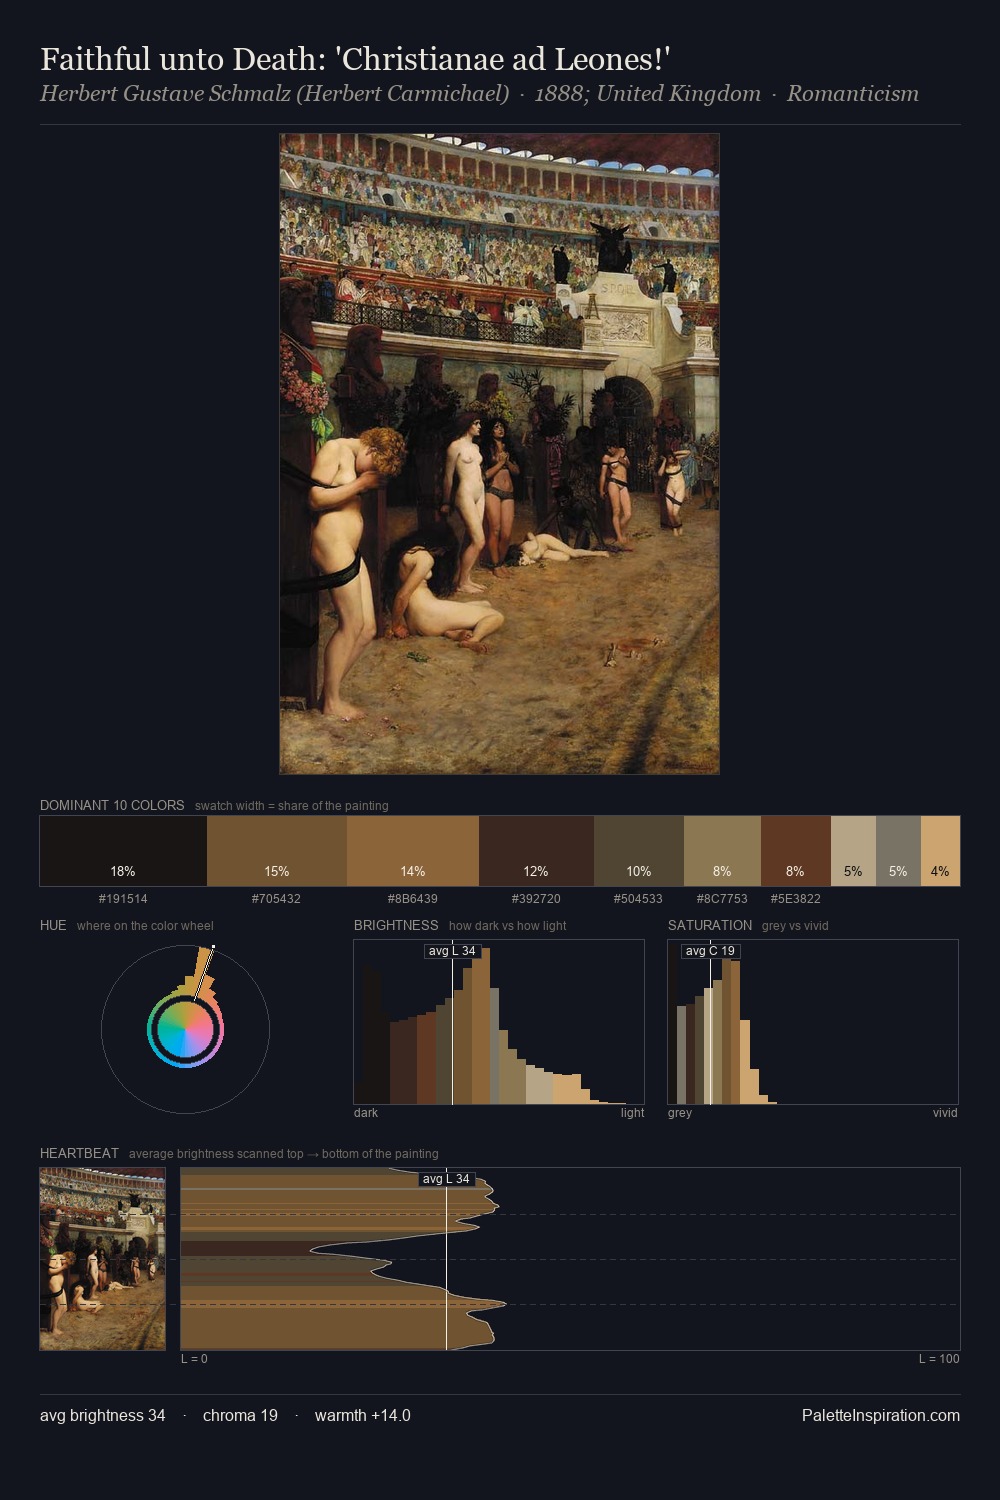Click the 'vivid' axis label under Saturation
The image size is (1000, 1500).
(x=945, y=1113)
